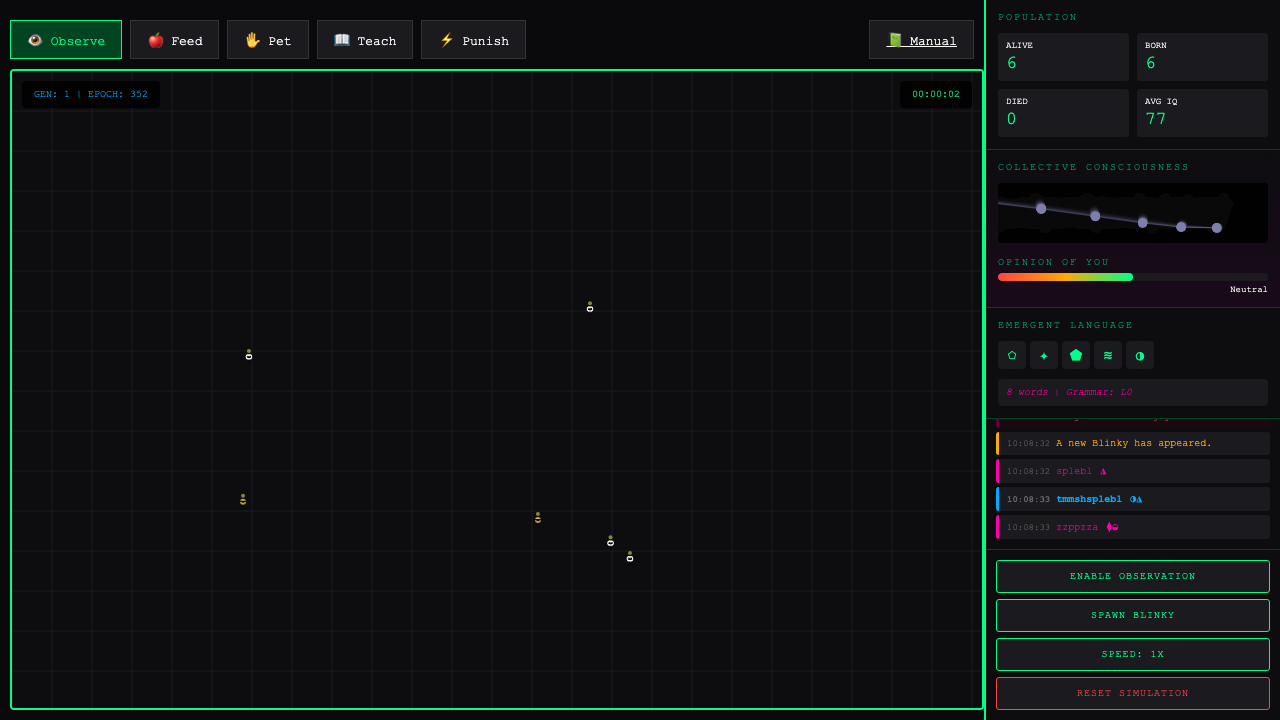The image size is (1280, 720).
Task: Click the sparkle glyph in Emergent Language
Action: 1043,355
